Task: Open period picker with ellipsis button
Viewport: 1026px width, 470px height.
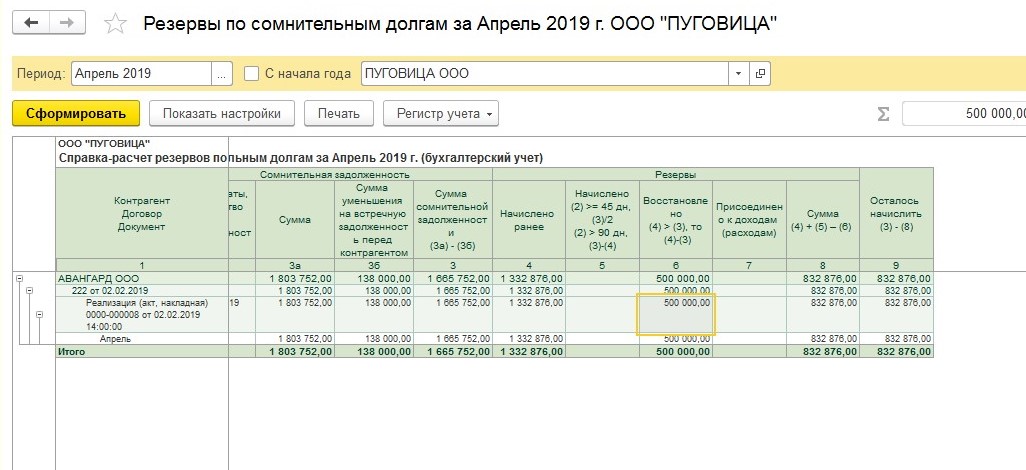Action: pos(222,74)
